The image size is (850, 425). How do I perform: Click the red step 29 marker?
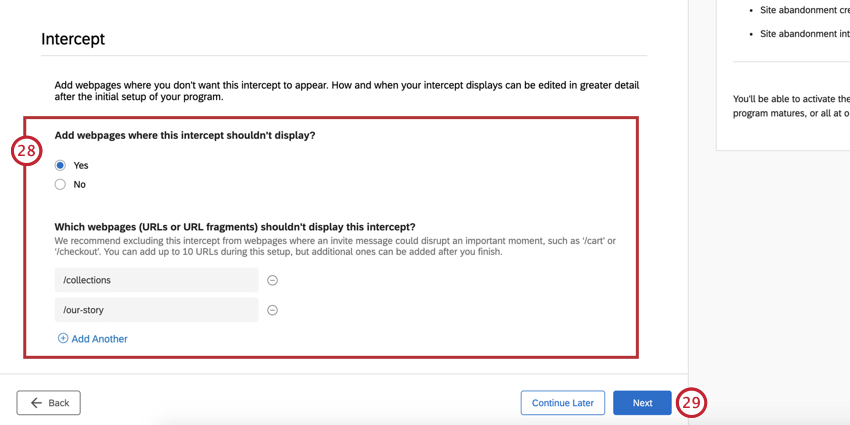(x=691, y=403)
